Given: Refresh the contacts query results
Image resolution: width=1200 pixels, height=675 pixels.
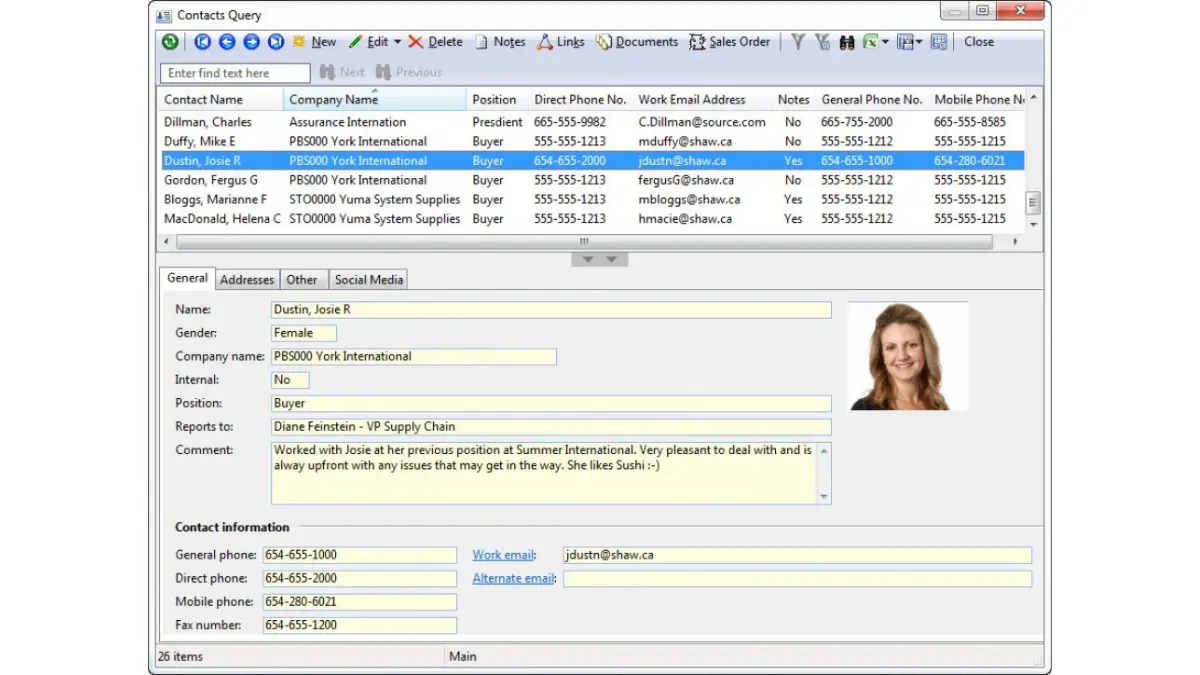Looking at the screenshot, I should [170, 42].
